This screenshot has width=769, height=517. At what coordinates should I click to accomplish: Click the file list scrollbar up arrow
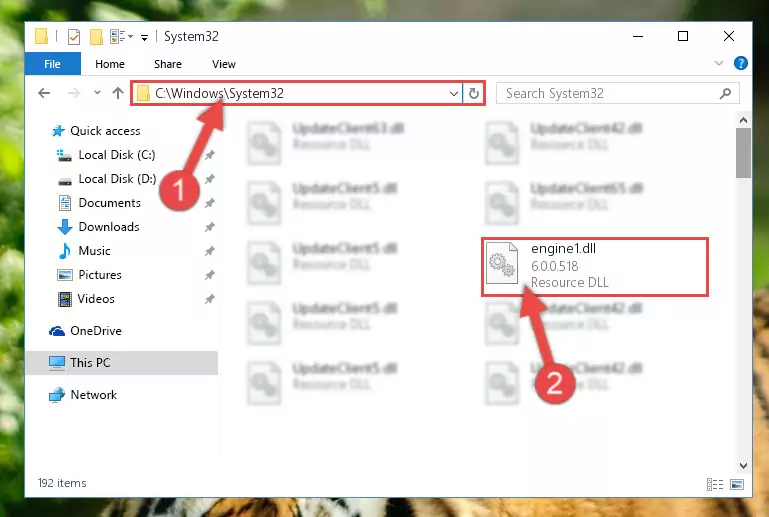pos(743,120)
